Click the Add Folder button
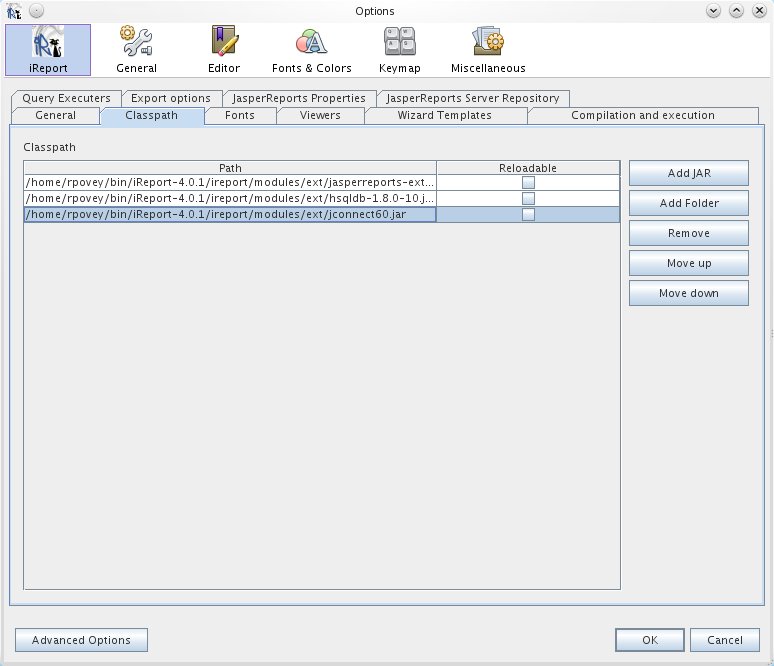Screen dimensions: 774x666 pyautogui.click(x=689, y=203)
